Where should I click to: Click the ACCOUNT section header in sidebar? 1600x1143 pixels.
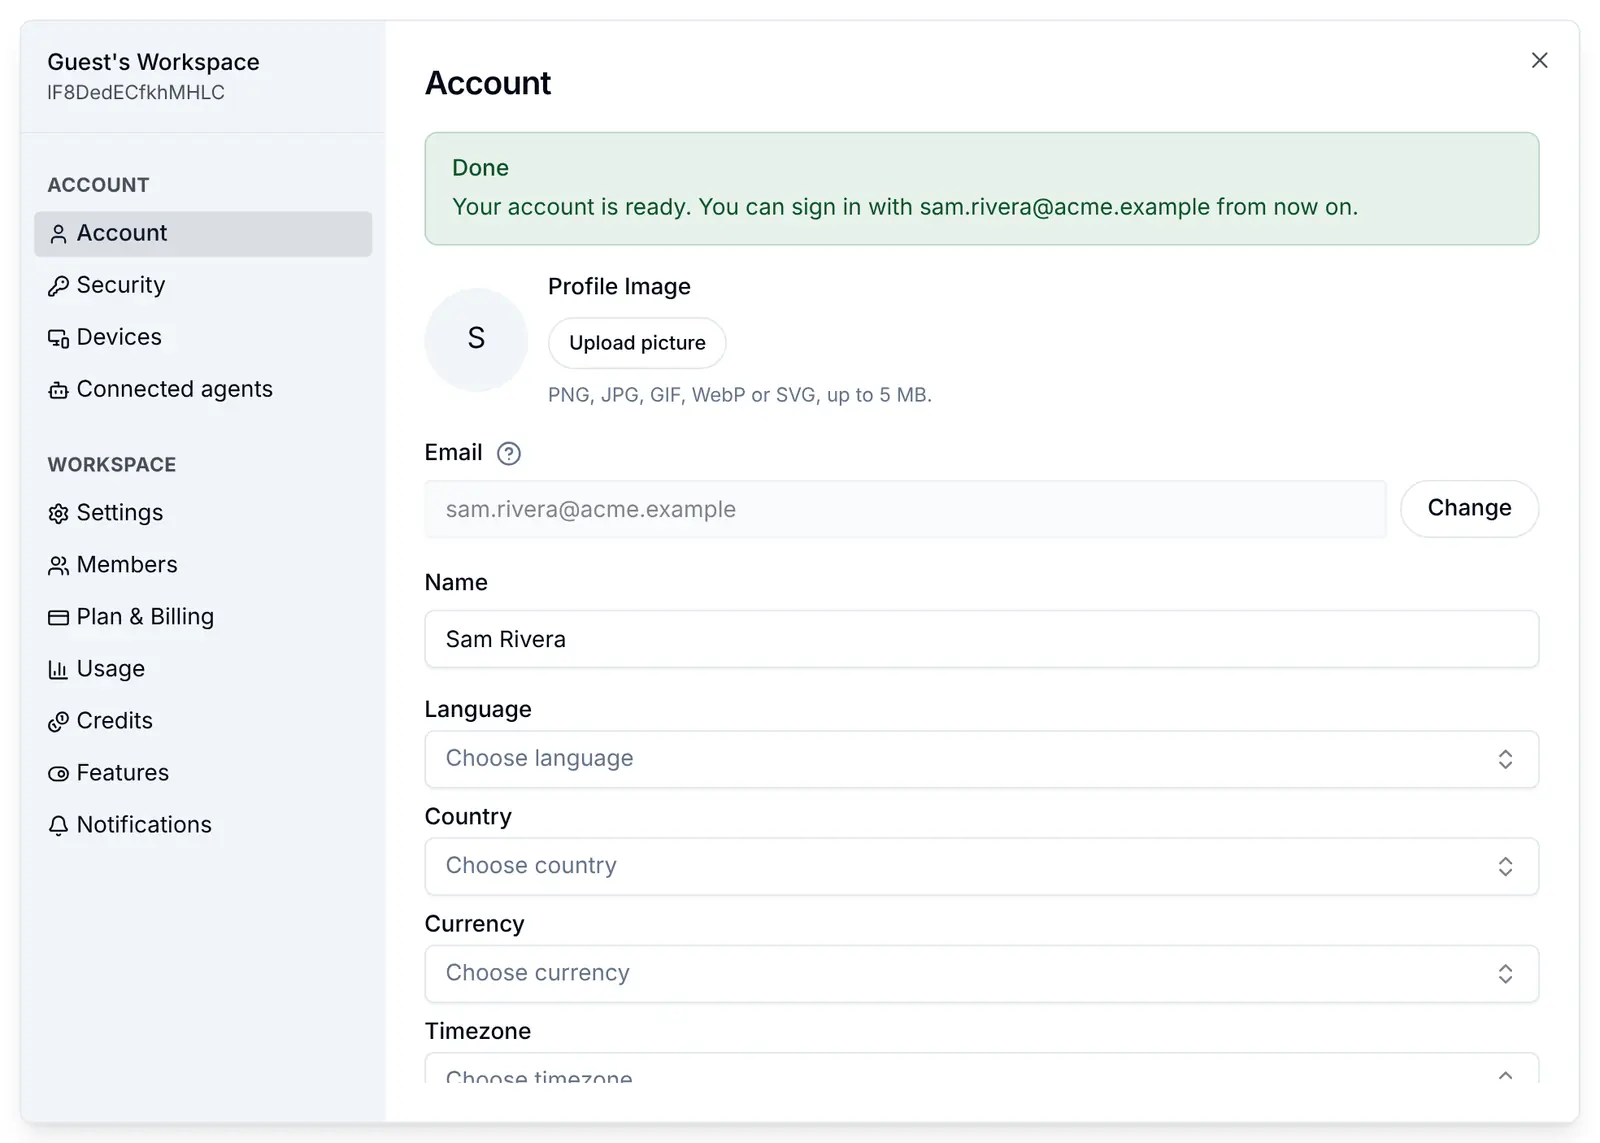point(98,185)
